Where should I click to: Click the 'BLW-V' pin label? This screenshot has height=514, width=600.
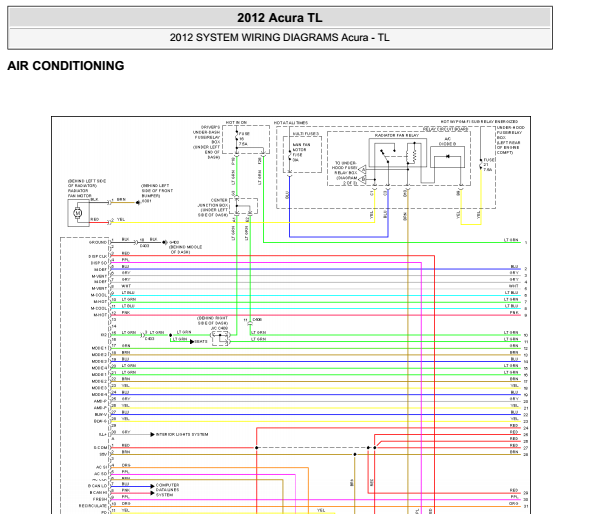coord(101,414)
